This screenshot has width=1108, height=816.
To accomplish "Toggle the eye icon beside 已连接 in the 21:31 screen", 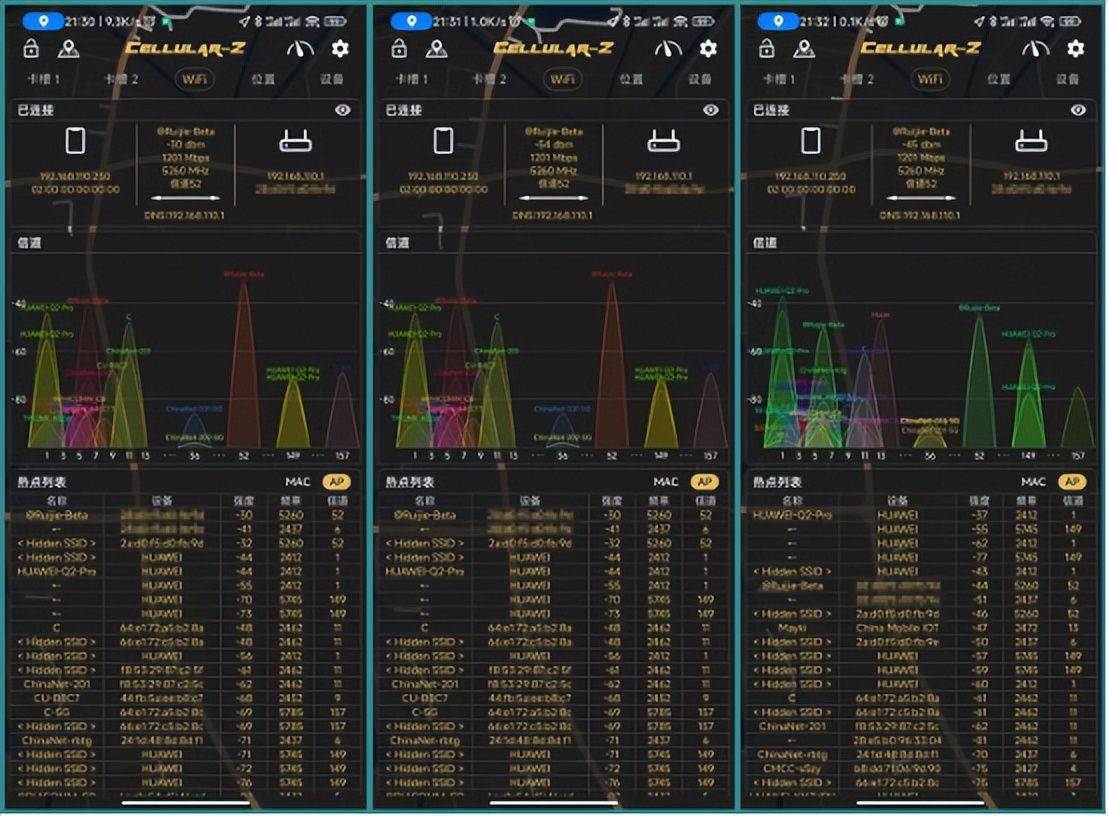I will (x=711, y=110).
